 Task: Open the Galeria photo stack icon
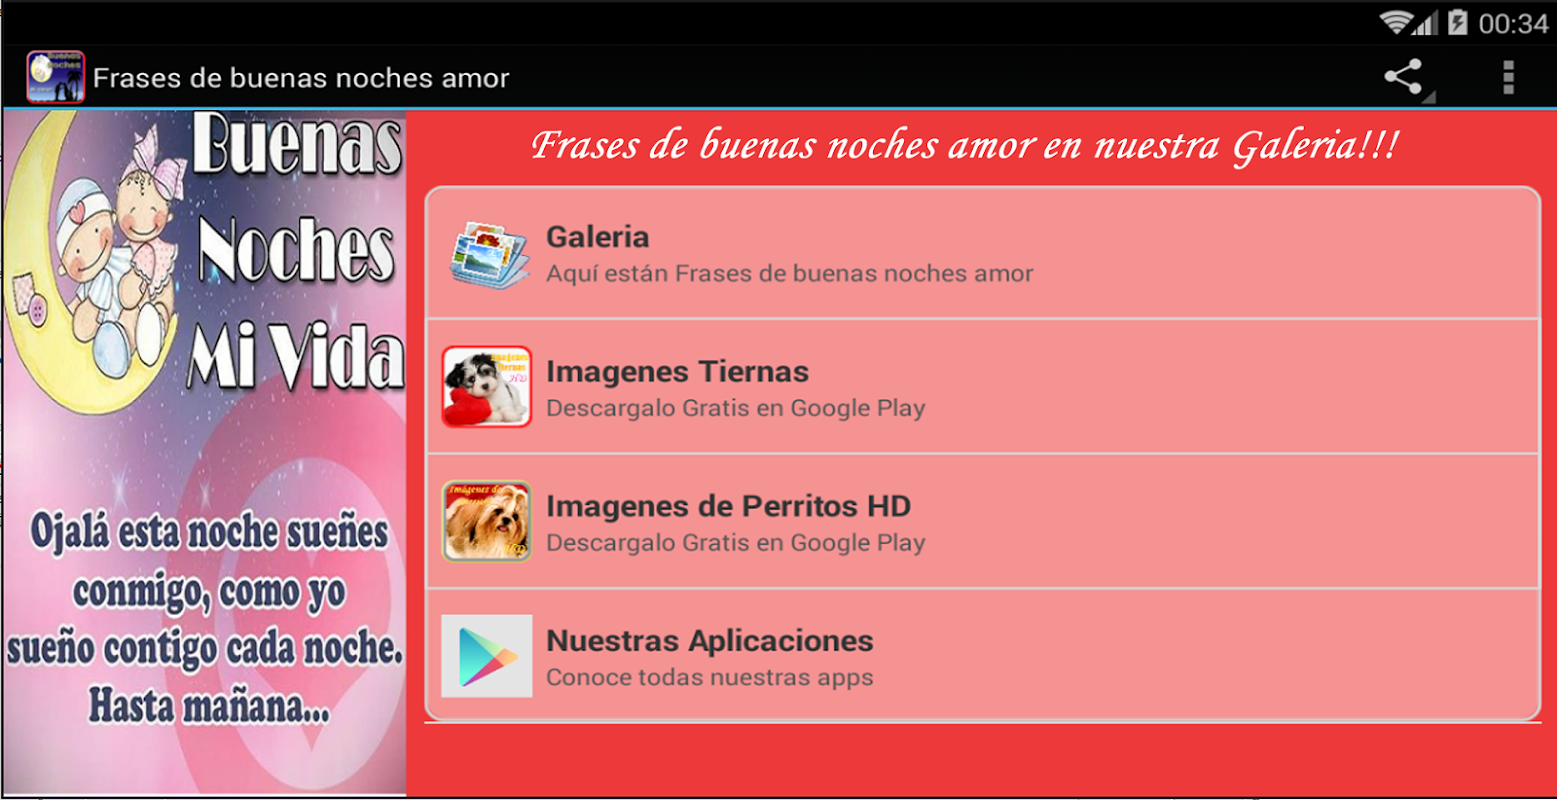(x=487, y=254)
